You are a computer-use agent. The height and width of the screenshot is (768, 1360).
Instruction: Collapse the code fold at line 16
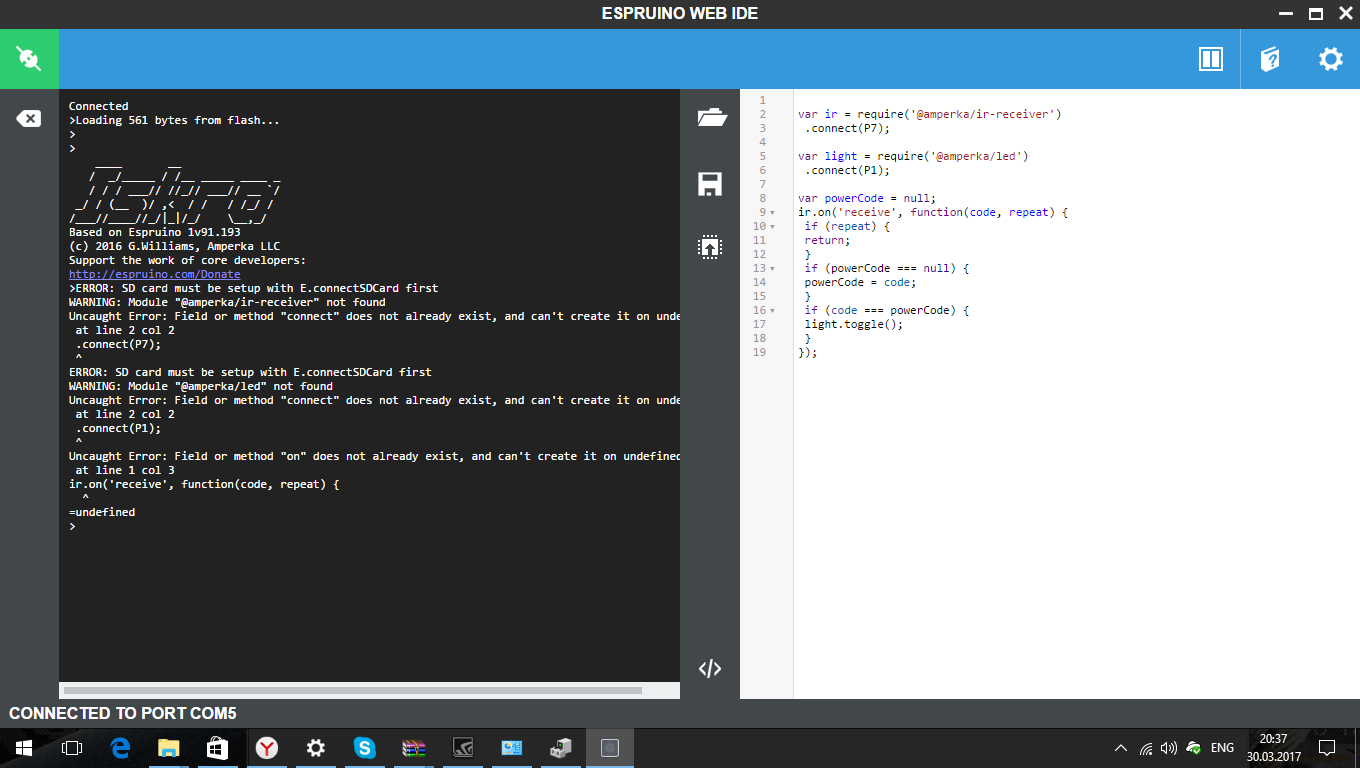[773, 311]
